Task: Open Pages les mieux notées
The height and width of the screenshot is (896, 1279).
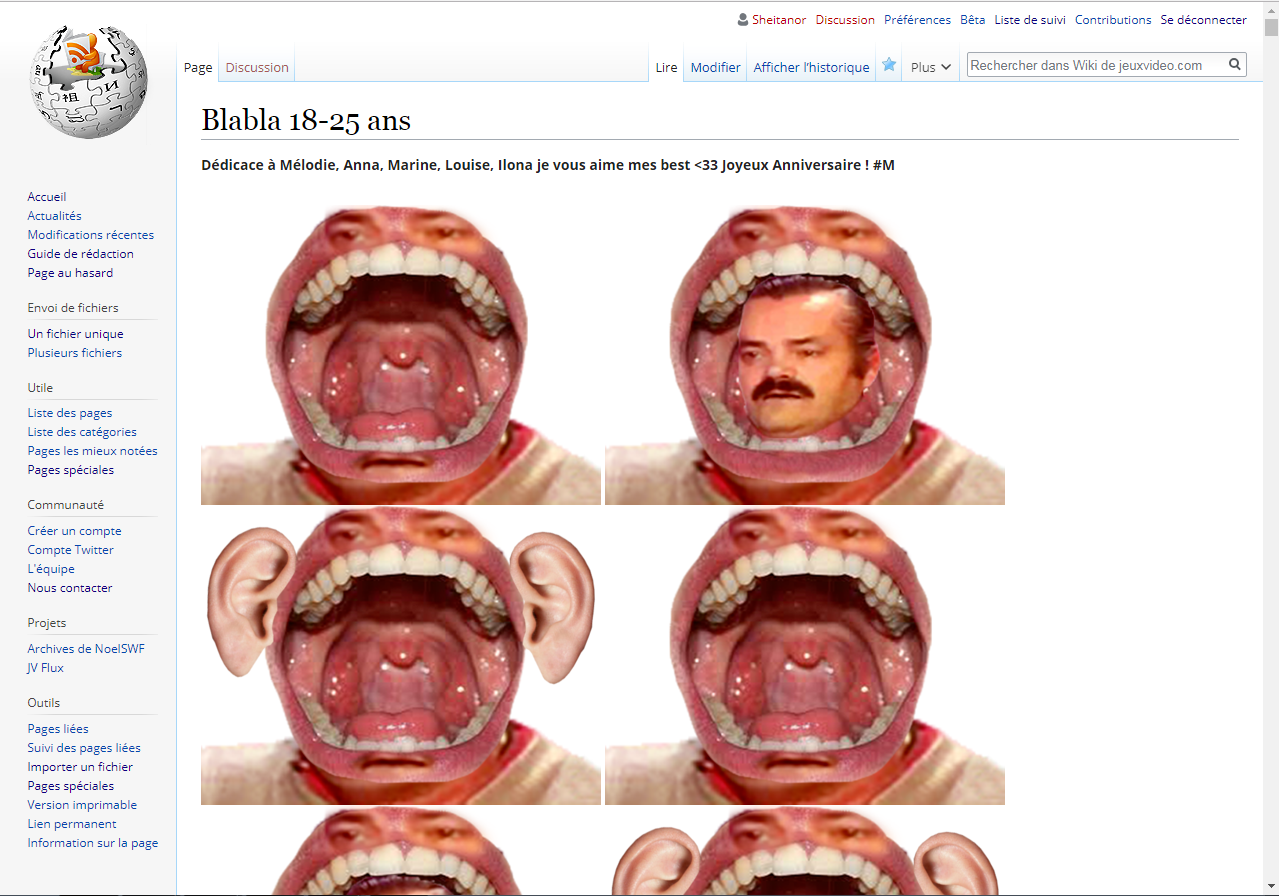Action: 92,451
